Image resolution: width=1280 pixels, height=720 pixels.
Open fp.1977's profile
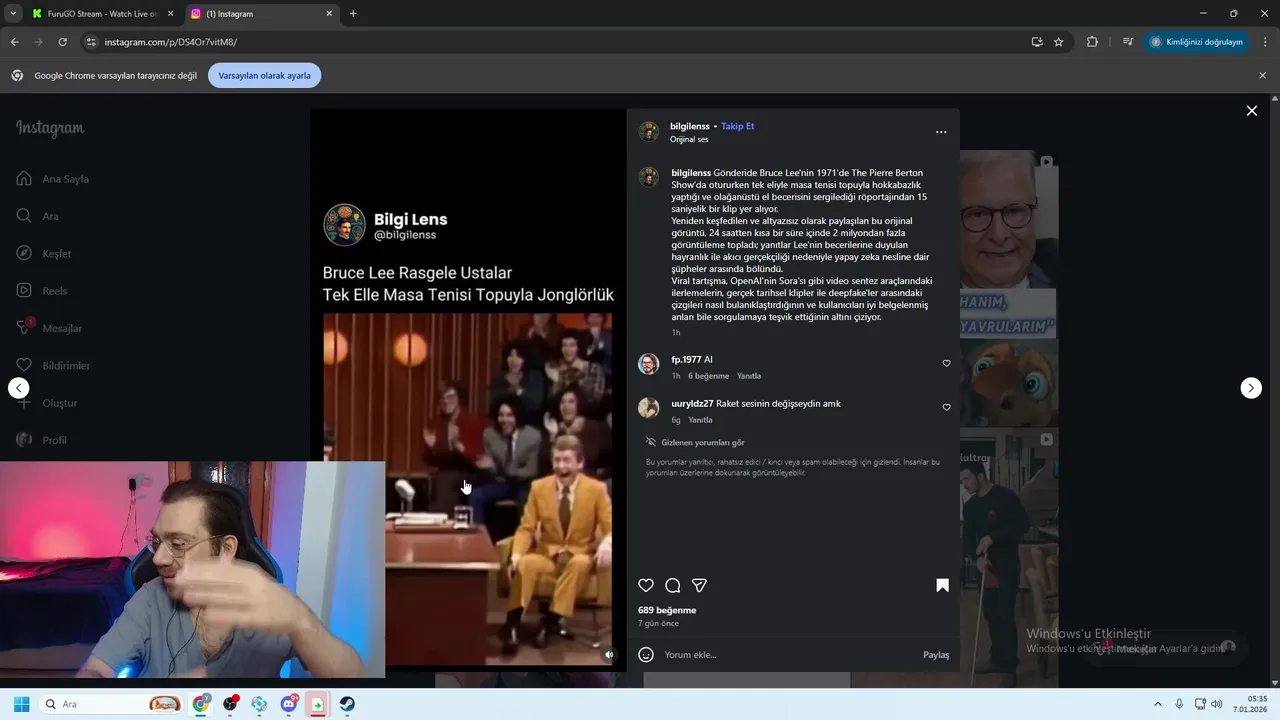(x=686, y=359)
